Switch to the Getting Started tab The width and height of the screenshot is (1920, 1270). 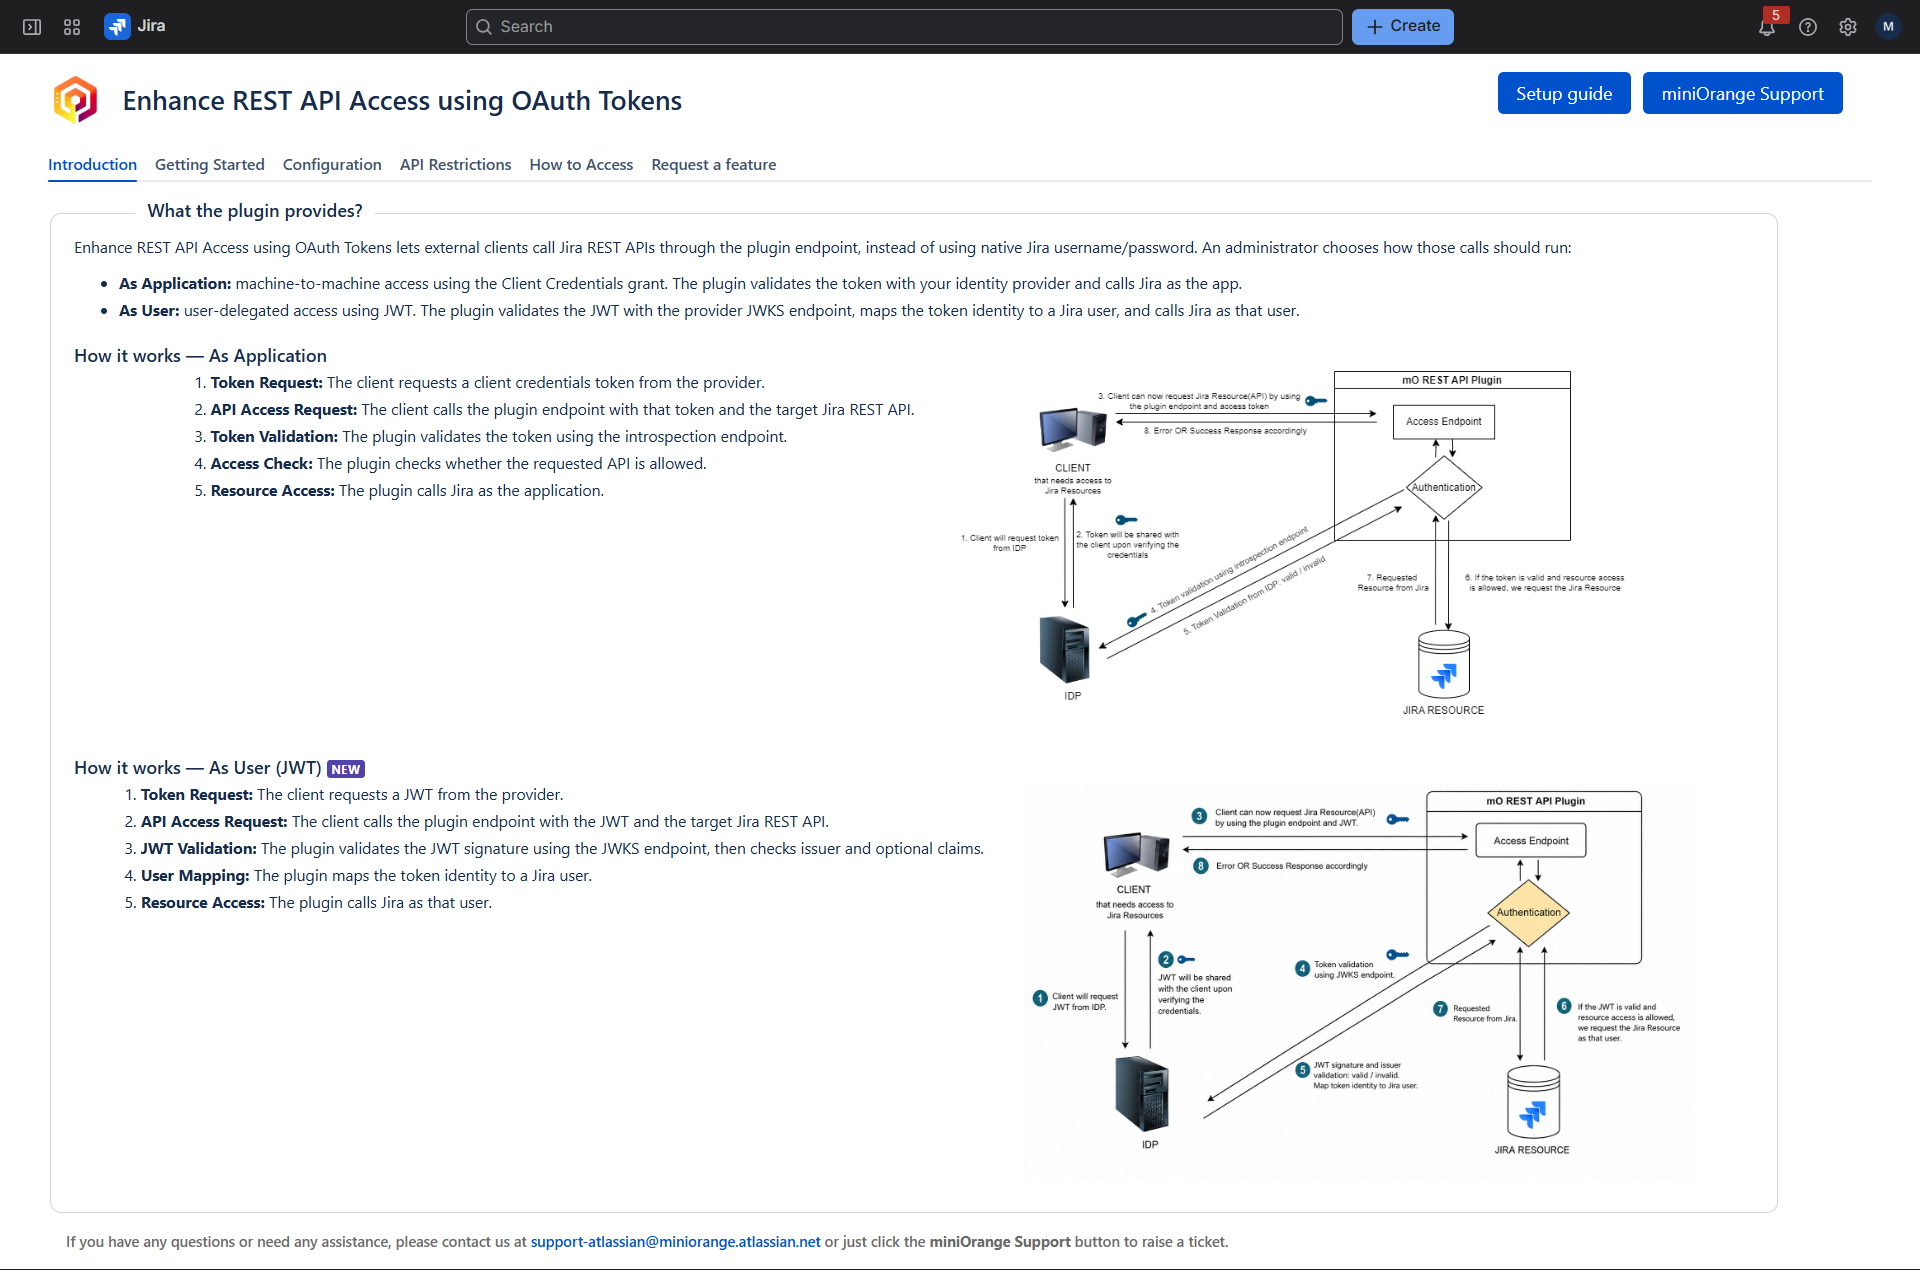coord(210,165)
